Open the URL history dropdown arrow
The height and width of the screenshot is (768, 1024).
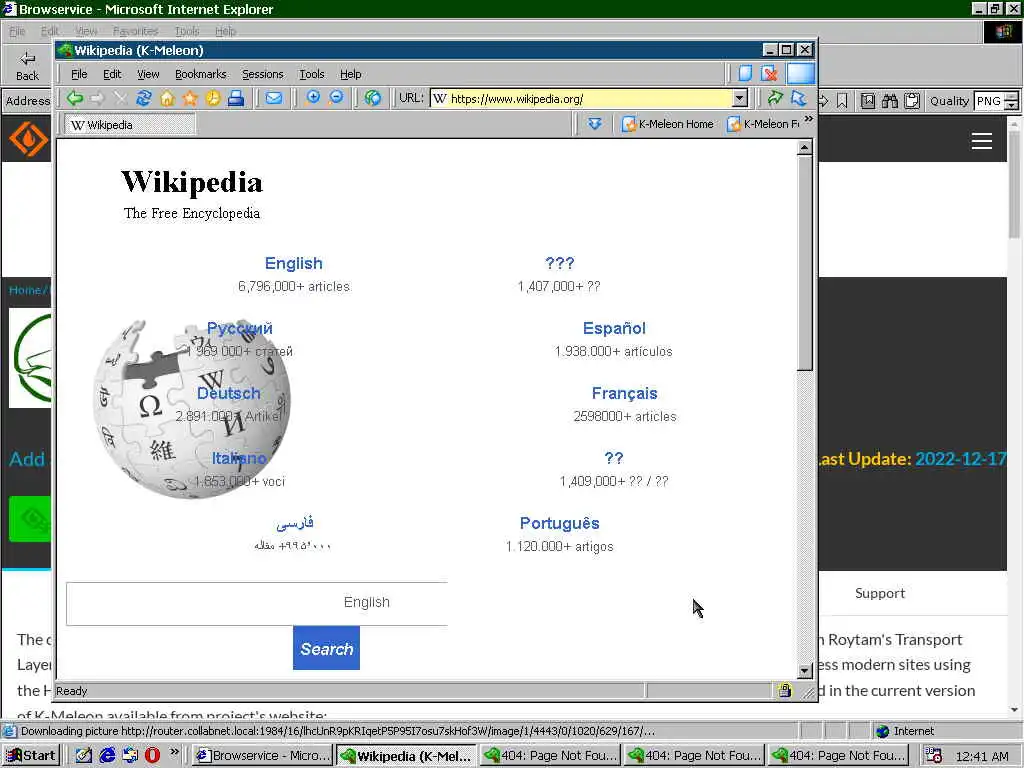pos(739,99)
